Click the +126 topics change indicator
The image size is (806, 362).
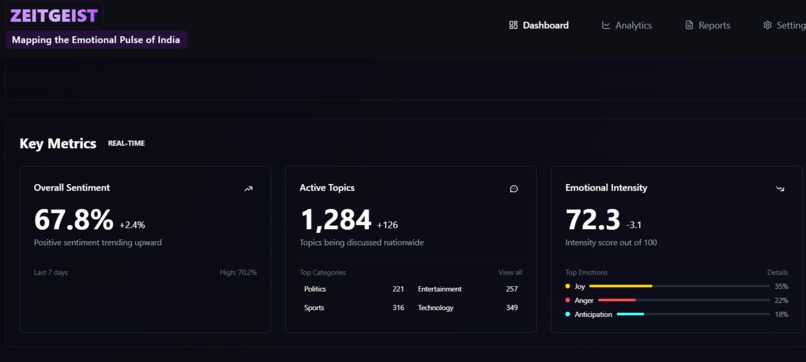(x=387, y=225)
